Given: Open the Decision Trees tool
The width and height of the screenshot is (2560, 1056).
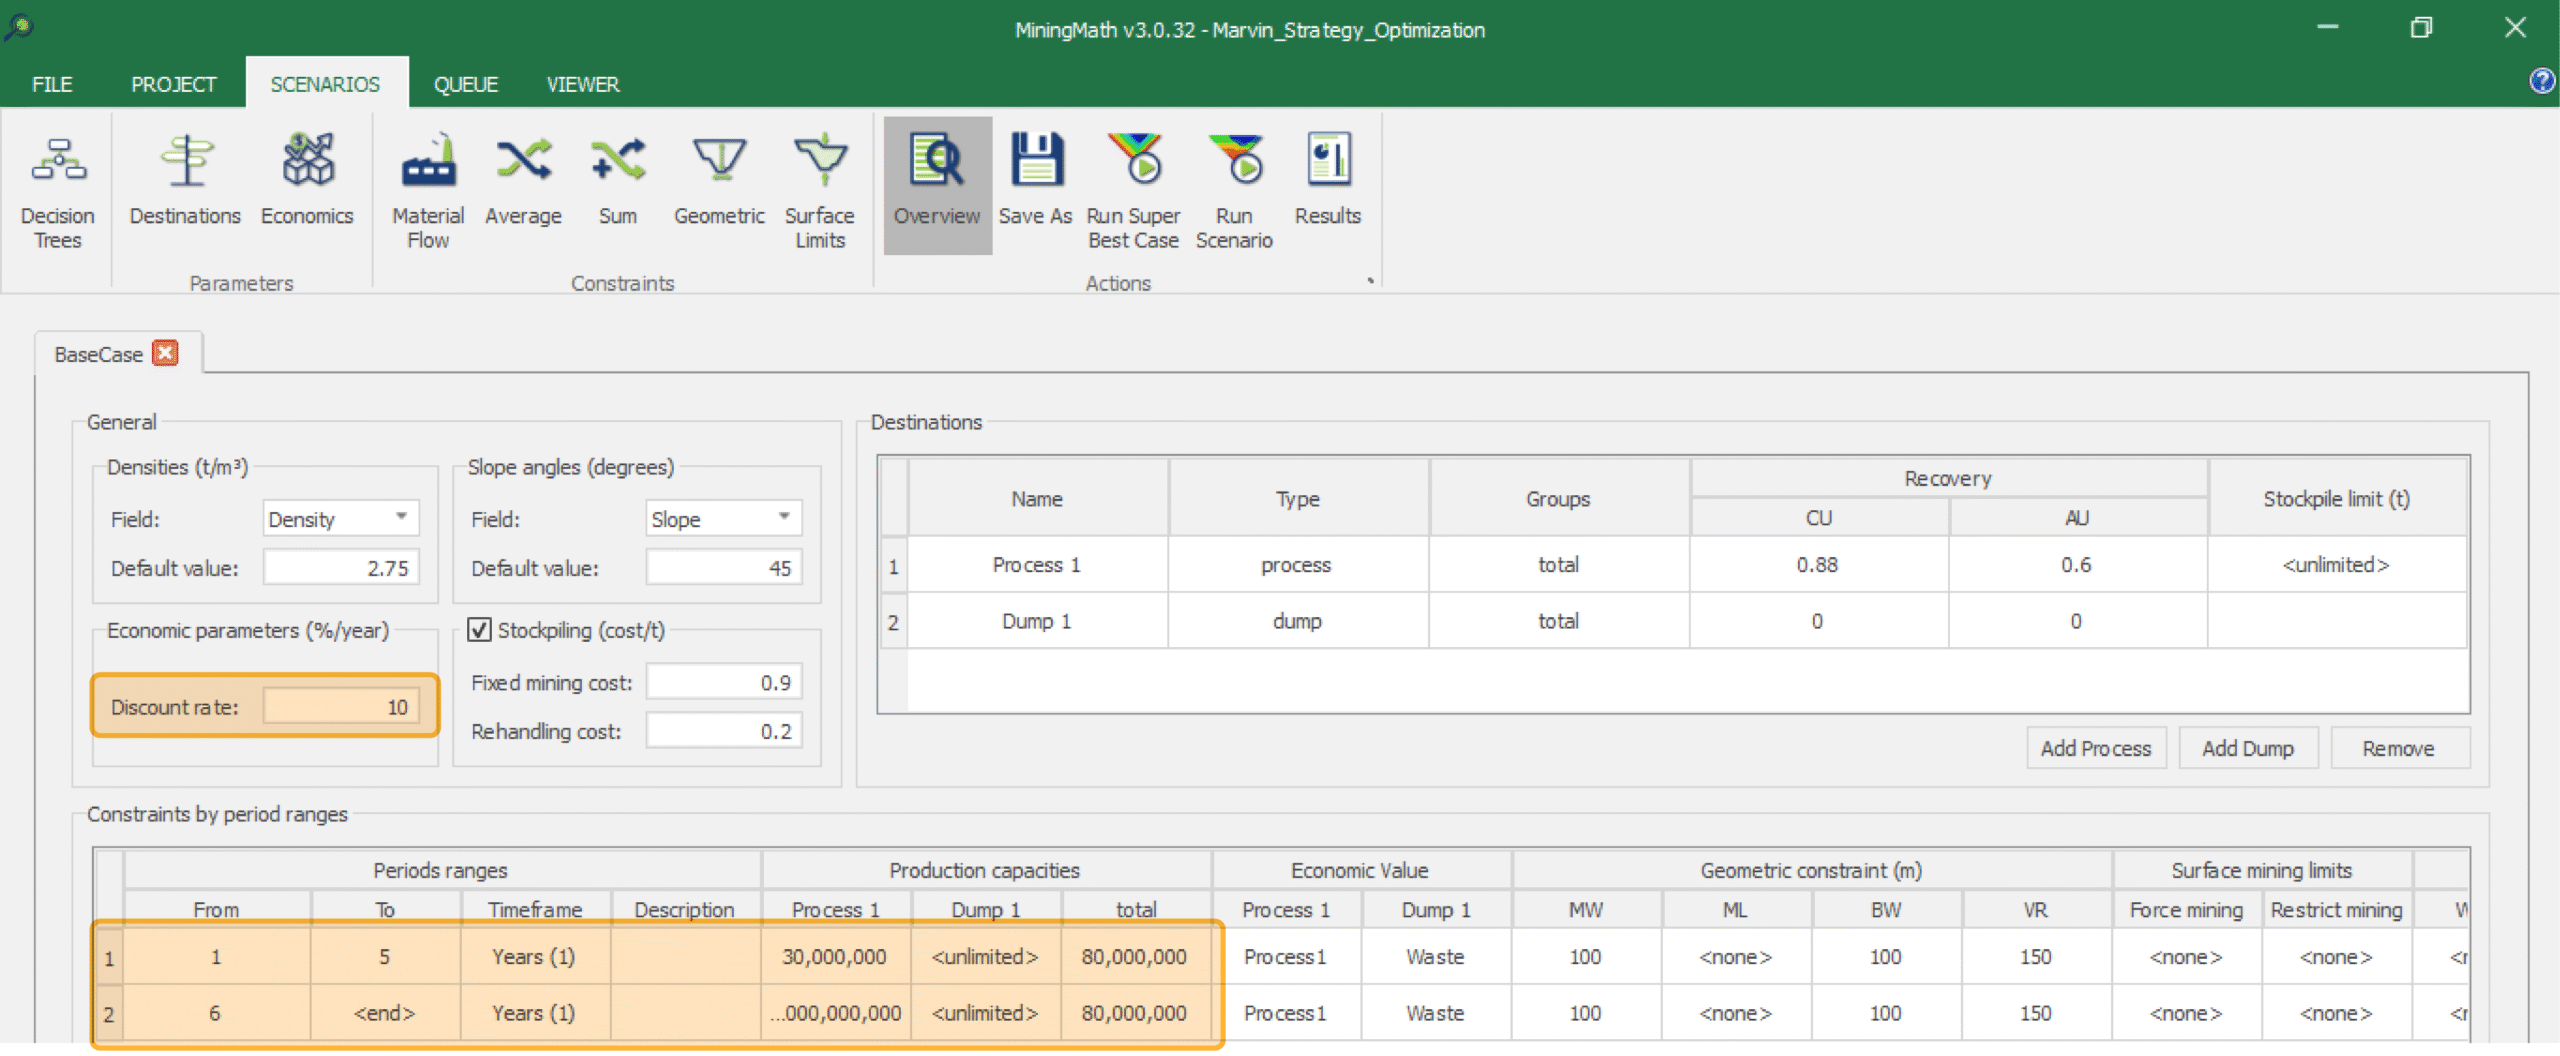Looking at the screenshot, I should coord(58,188).
